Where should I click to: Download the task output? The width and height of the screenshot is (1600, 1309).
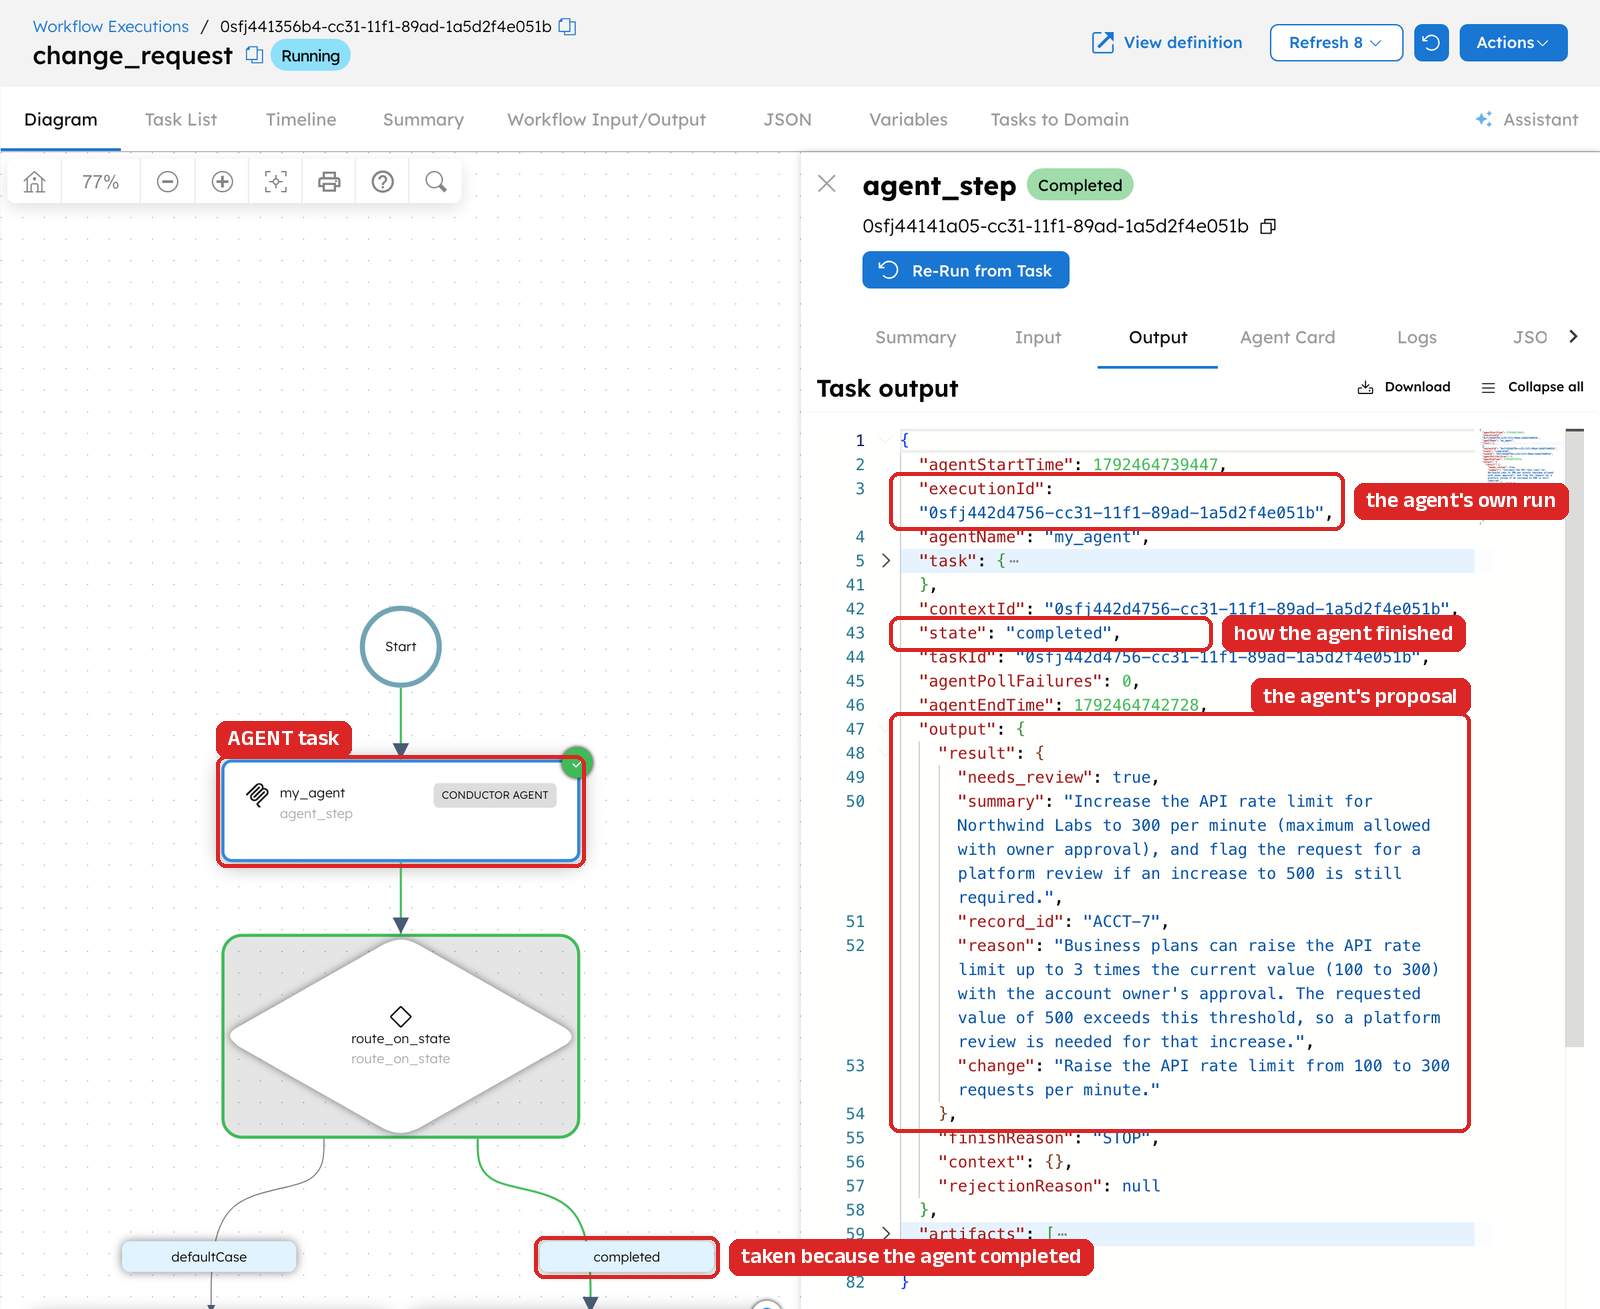pyautogui.click(x=1404, y=387)
